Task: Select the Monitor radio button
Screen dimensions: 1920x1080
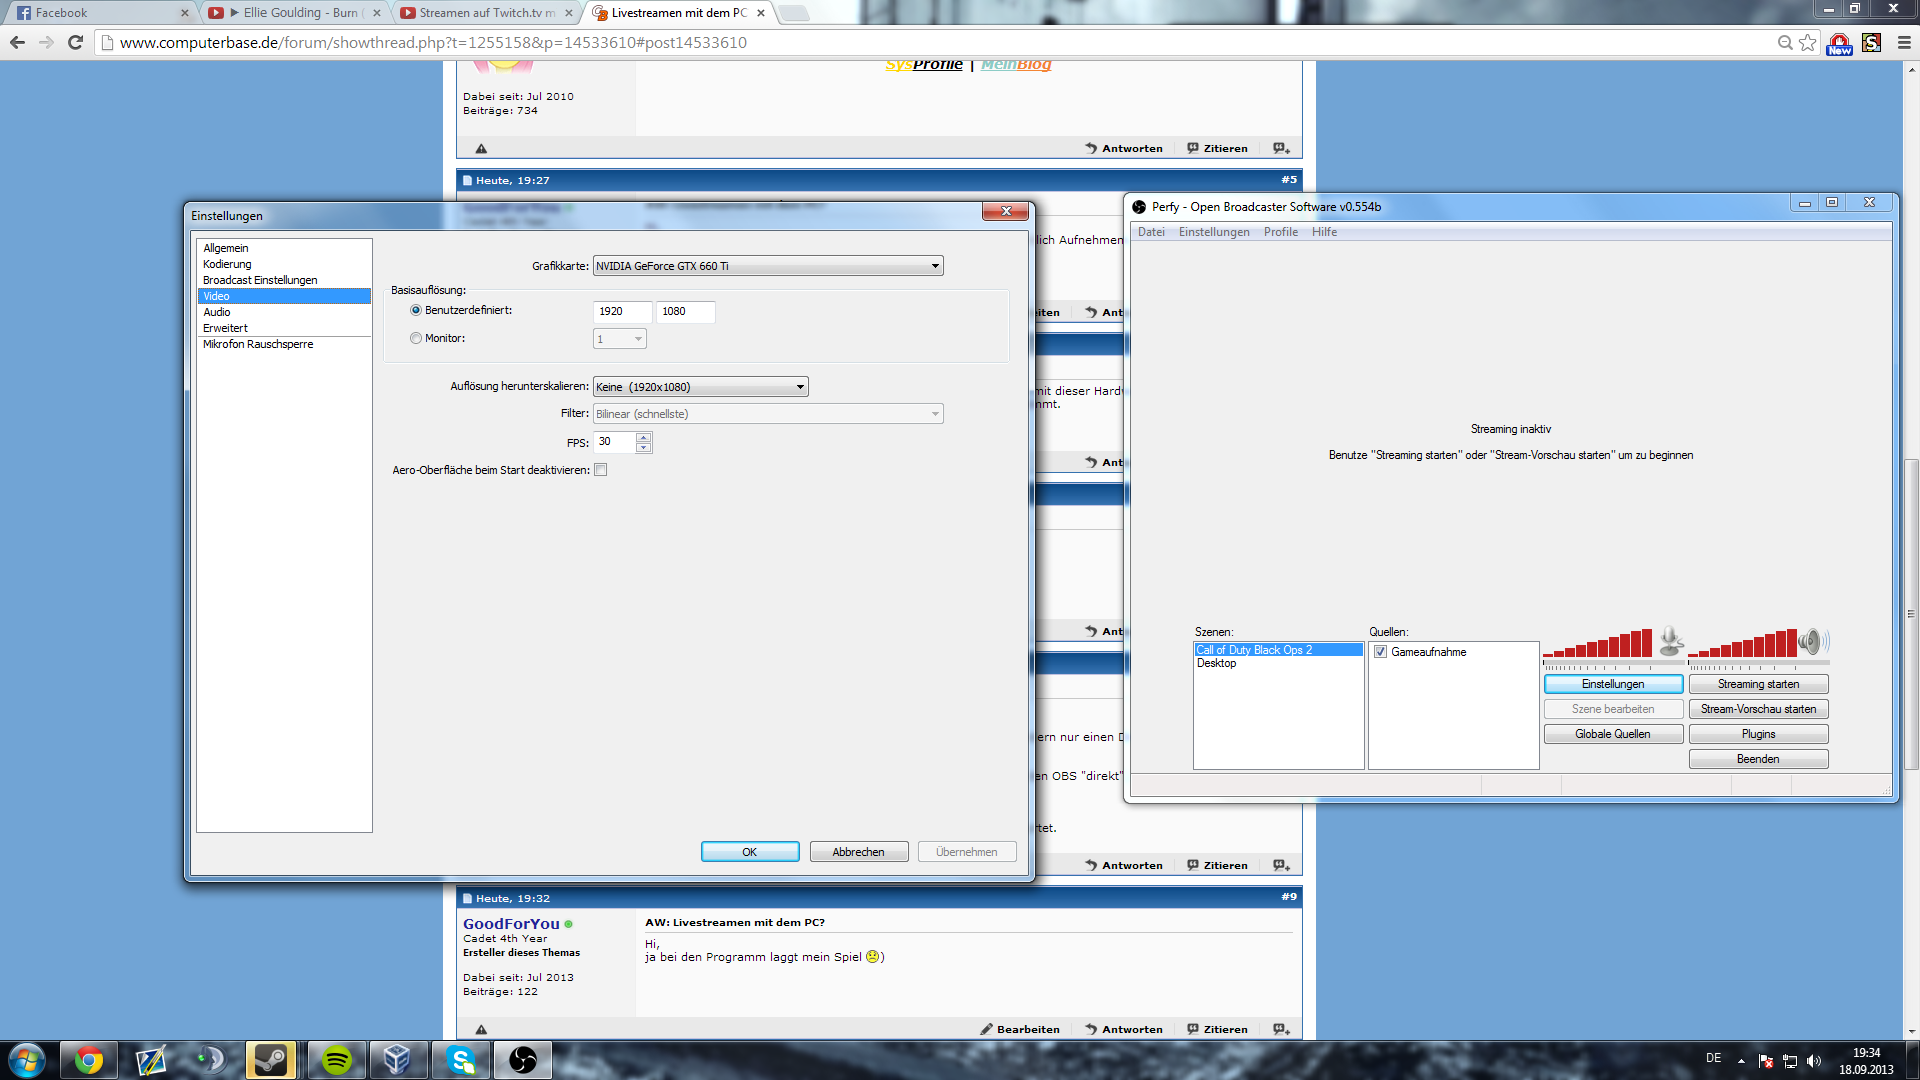Action: pos(416,339)
